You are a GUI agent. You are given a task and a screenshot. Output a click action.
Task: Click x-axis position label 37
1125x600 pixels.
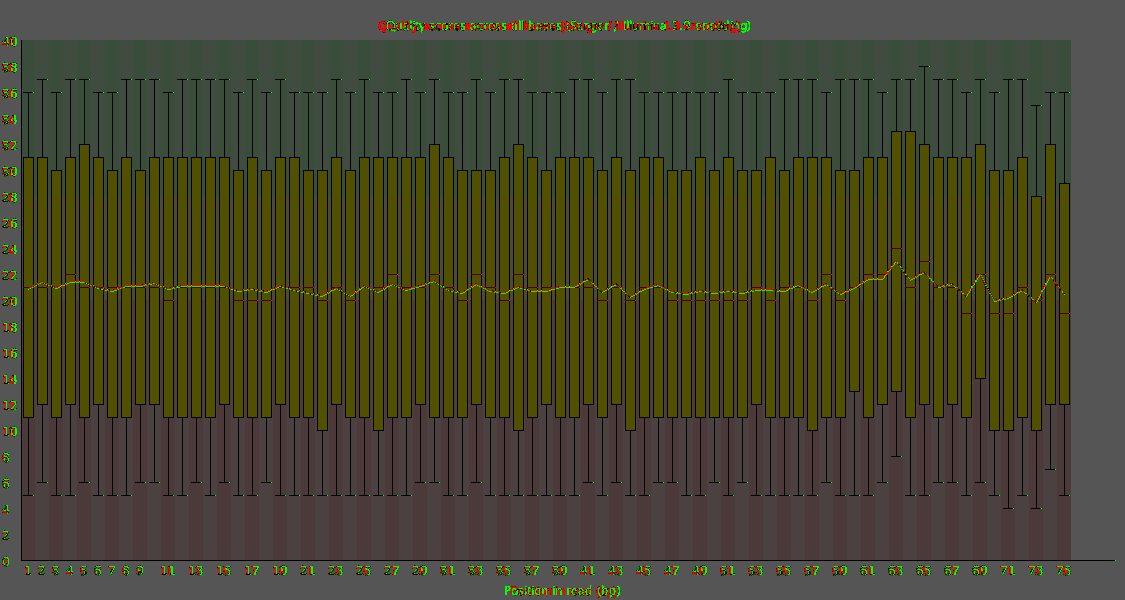532,571
